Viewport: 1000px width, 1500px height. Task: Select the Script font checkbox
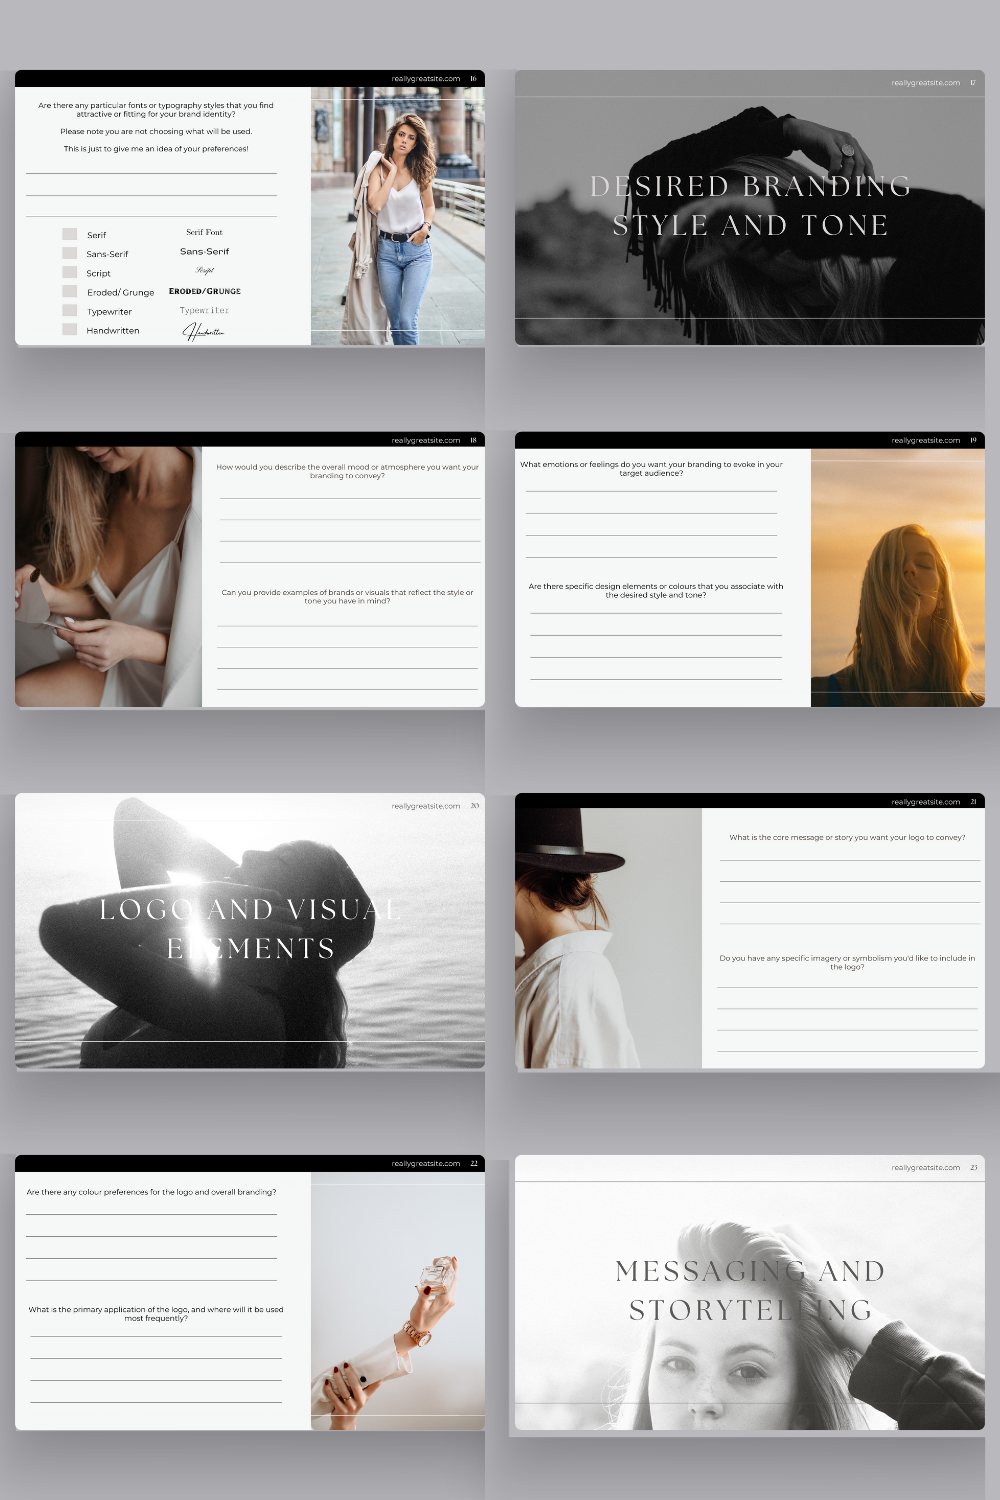point(70,272)
